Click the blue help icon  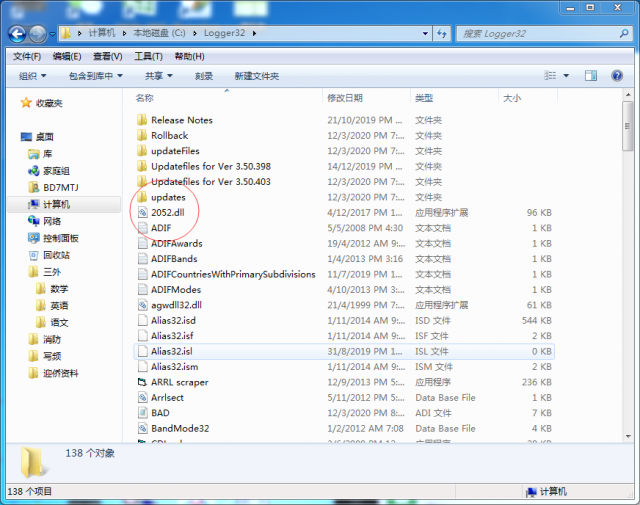[x=617, y=76]
